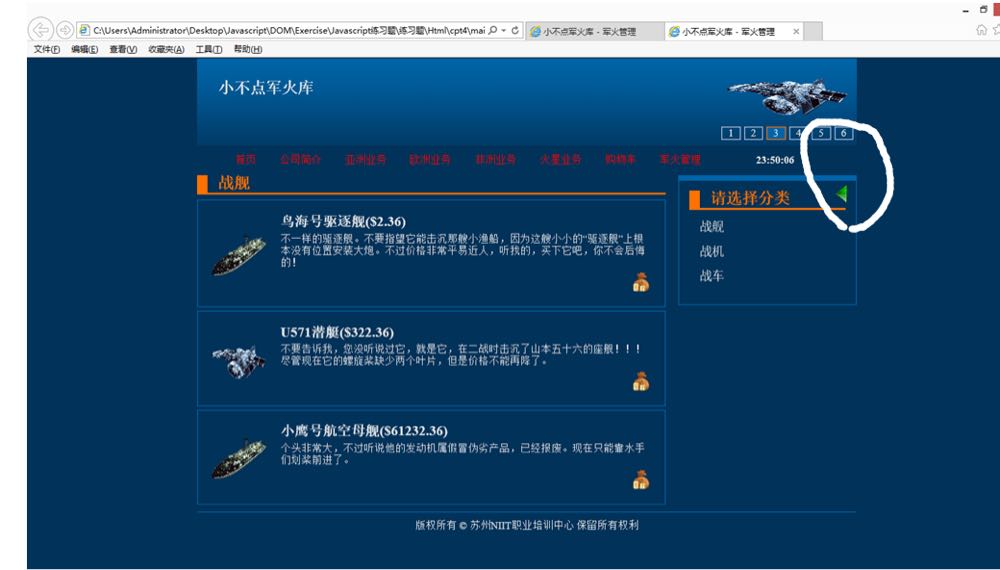Refresh the page with the reload icon

coord(515,30)
